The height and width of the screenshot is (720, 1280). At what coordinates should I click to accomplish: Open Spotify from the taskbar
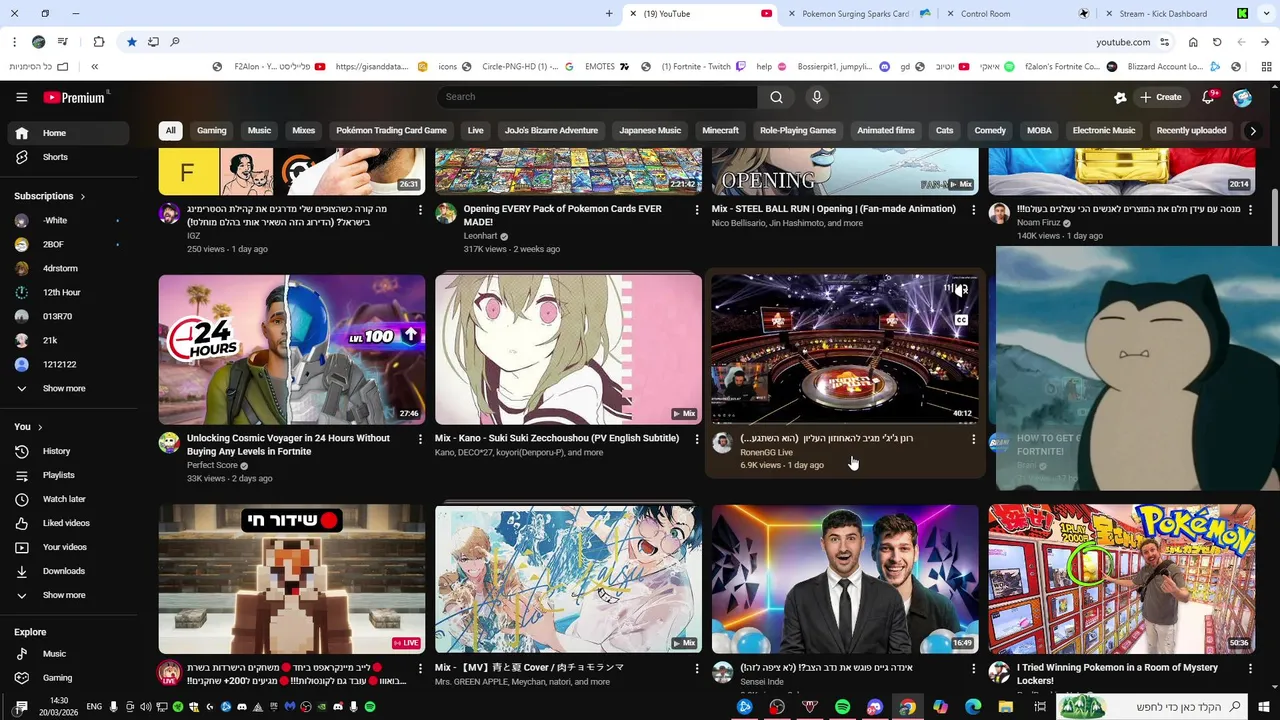[842, 707]
